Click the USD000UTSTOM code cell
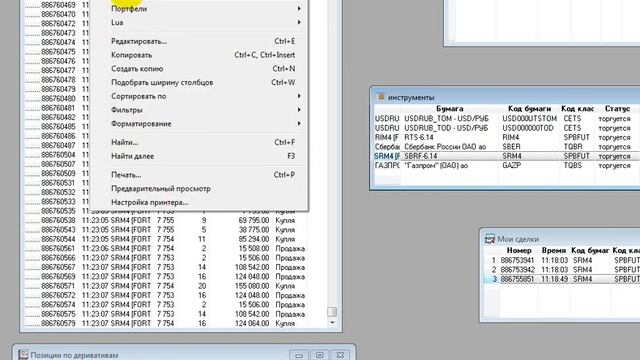The width and height of the screenshot is (640, 360). click(529, 118)
